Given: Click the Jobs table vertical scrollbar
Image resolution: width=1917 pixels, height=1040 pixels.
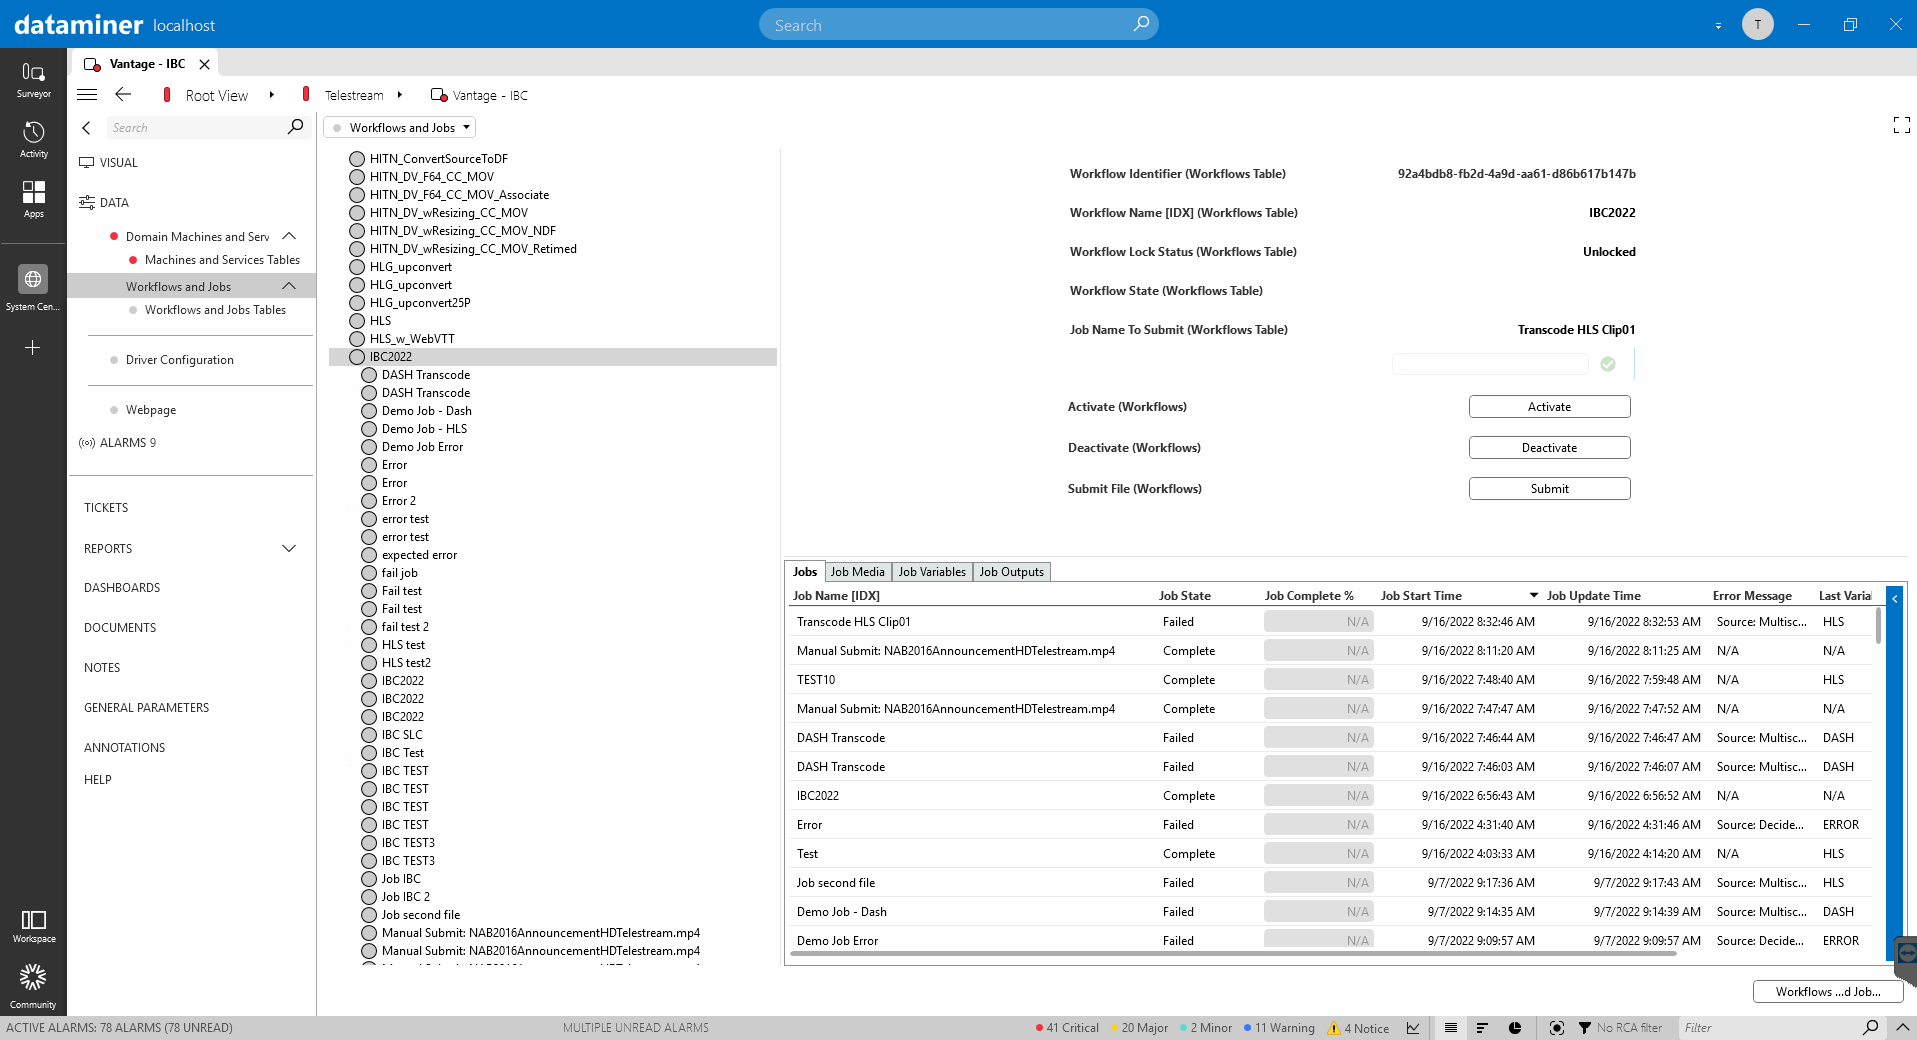Looking at the screenshot, I should click(x=1878, y=626).
